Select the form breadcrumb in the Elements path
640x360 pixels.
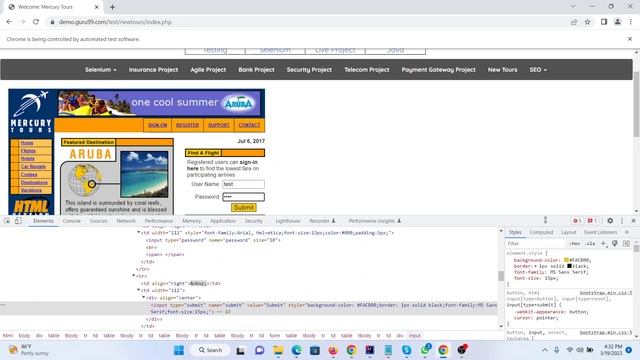[275, 336]
